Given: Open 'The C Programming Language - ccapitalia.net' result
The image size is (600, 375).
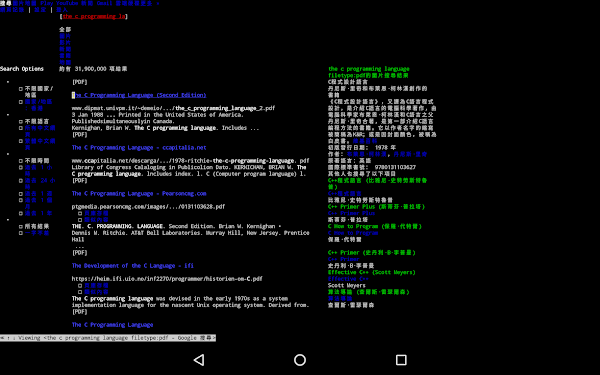Looking at the screenshot, I should (x=139, y=147).
